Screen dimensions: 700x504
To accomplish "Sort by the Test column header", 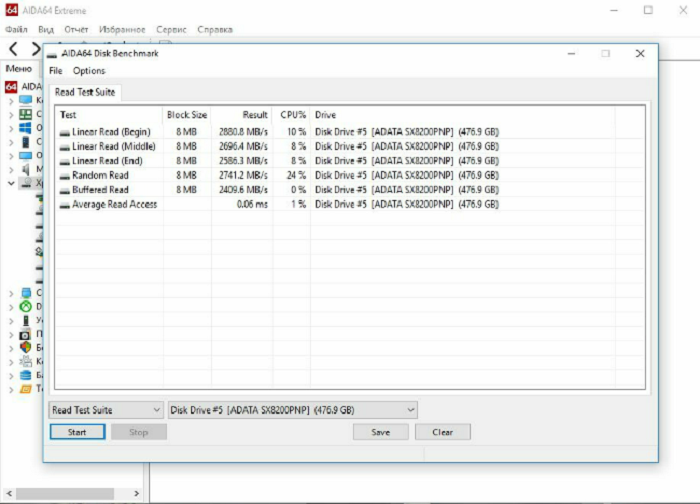I will click(x=109, y=115).
